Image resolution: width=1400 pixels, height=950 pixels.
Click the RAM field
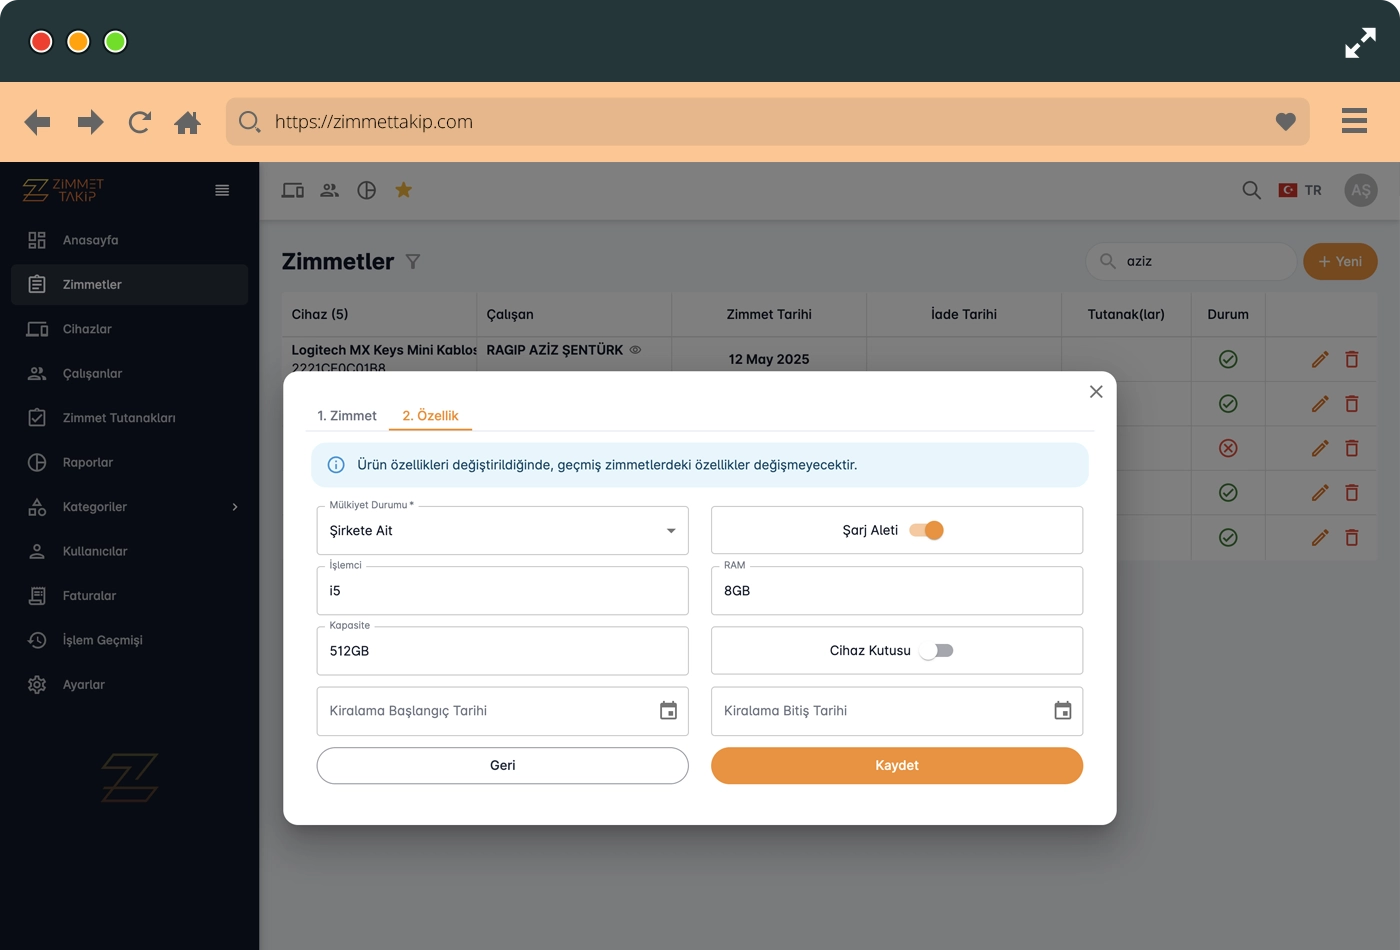point(897,591)
